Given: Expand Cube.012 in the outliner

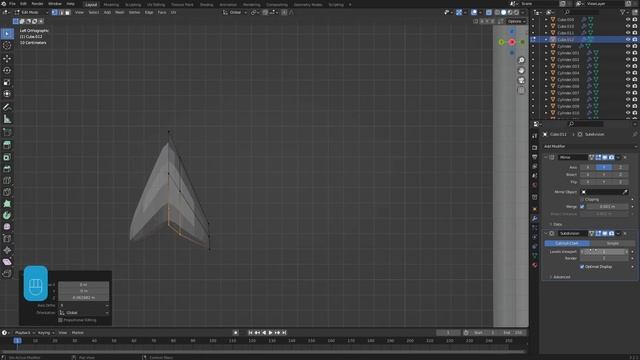Looking at the screenshot, I should [546, 40].
